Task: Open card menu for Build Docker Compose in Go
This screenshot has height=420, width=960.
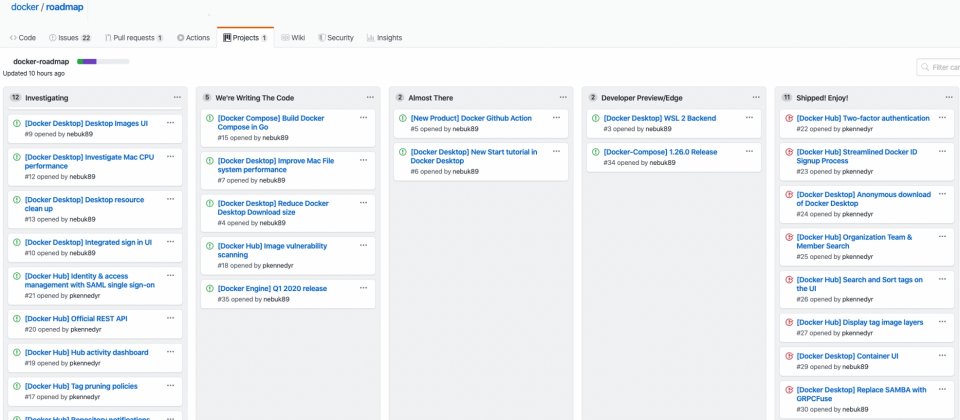Action: tap(363, 118)
